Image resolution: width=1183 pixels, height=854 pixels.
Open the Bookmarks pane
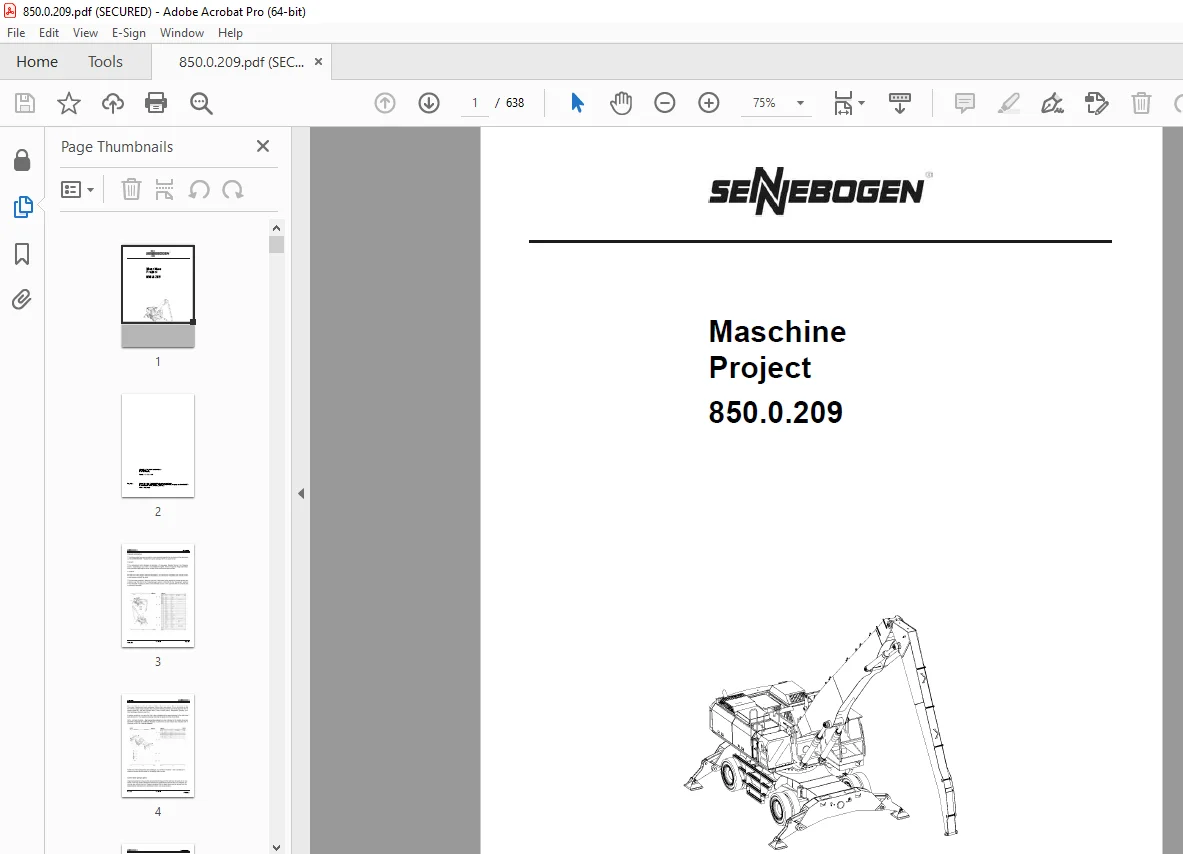22,253
